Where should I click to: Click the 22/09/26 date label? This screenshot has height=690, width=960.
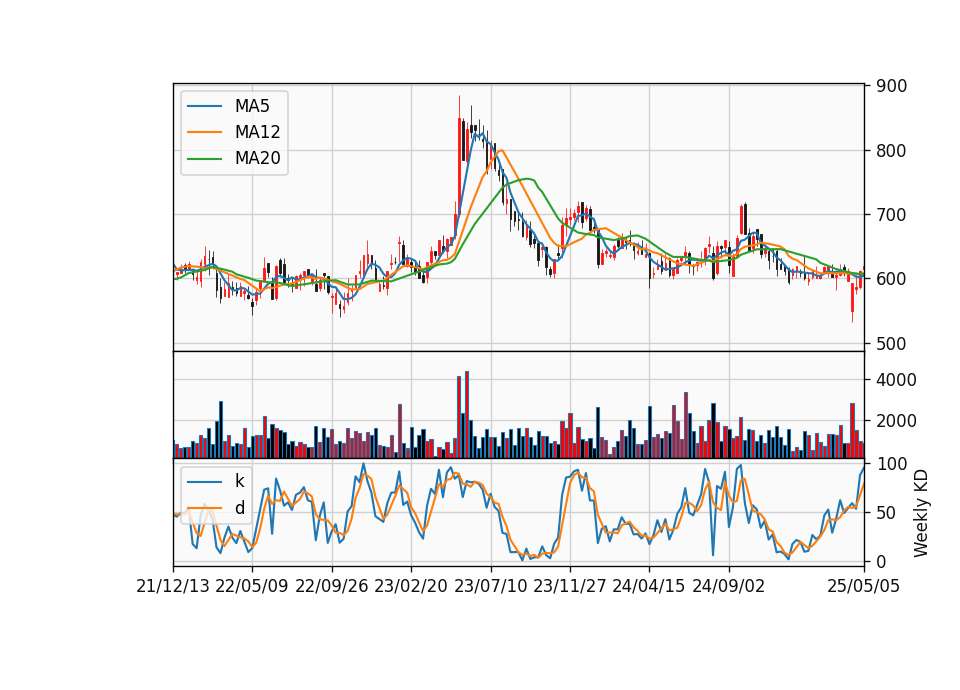tap(332, 586)
